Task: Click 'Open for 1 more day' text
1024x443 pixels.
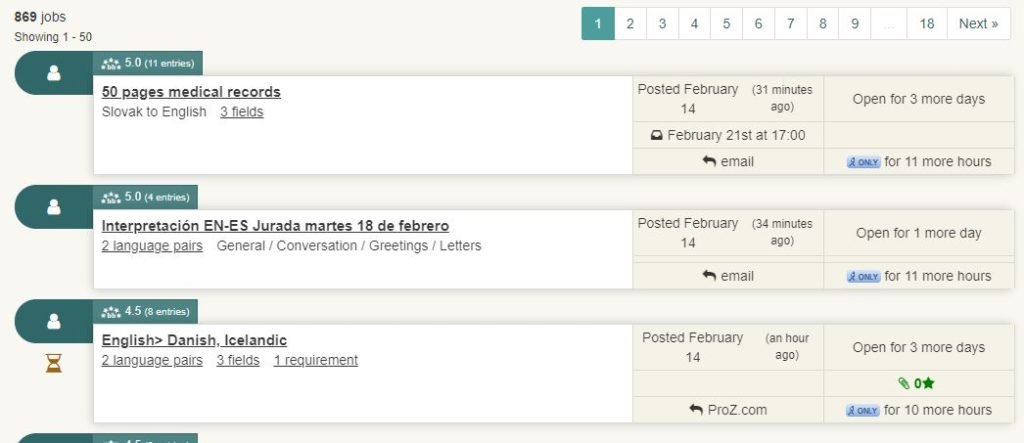Action: coord(919,233)
